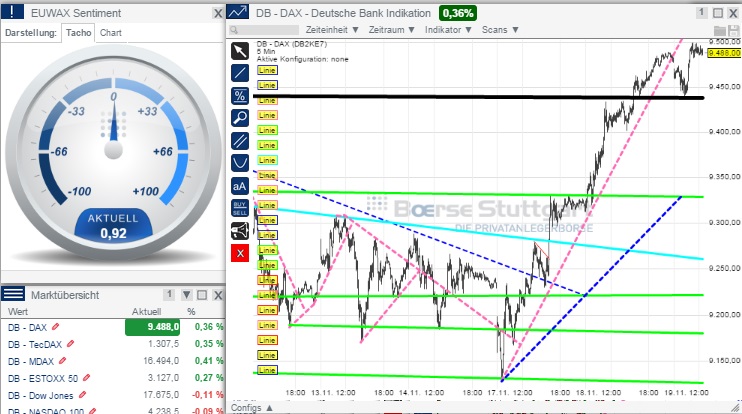Open the Zeiteinheit dropdown
742x414 pixels.
click(x=332, y=30)
